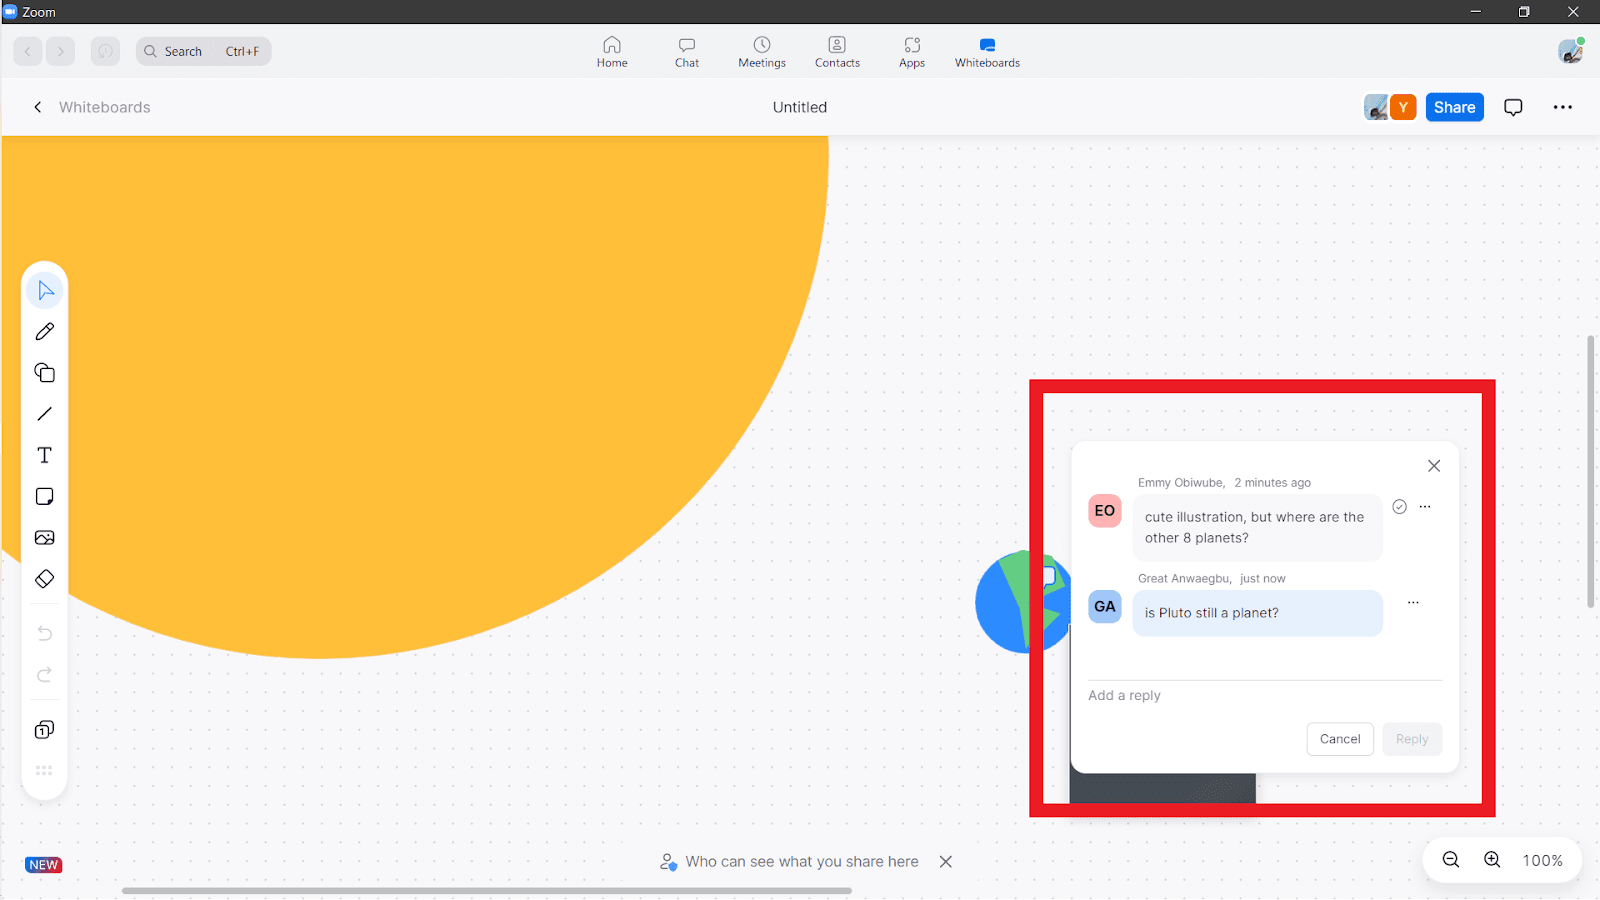
Task: Open the pages panel icon
Action: (x=44, y=729)
